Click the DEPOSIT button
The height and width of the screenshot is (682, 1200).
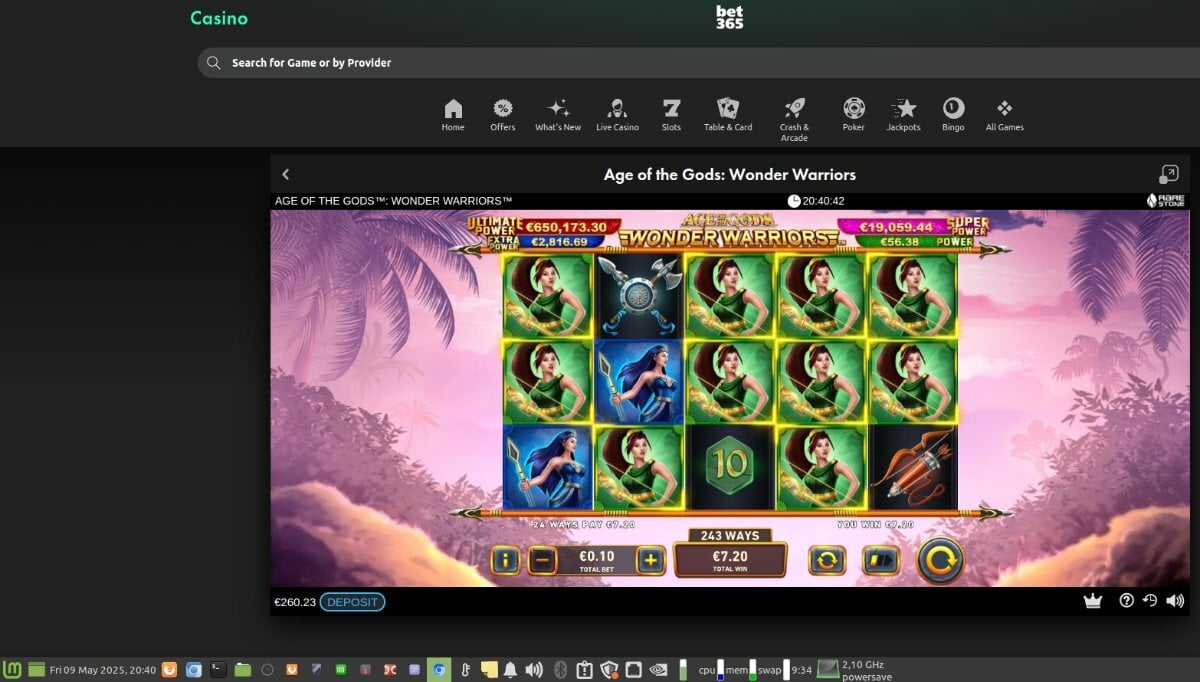(352, 602)
